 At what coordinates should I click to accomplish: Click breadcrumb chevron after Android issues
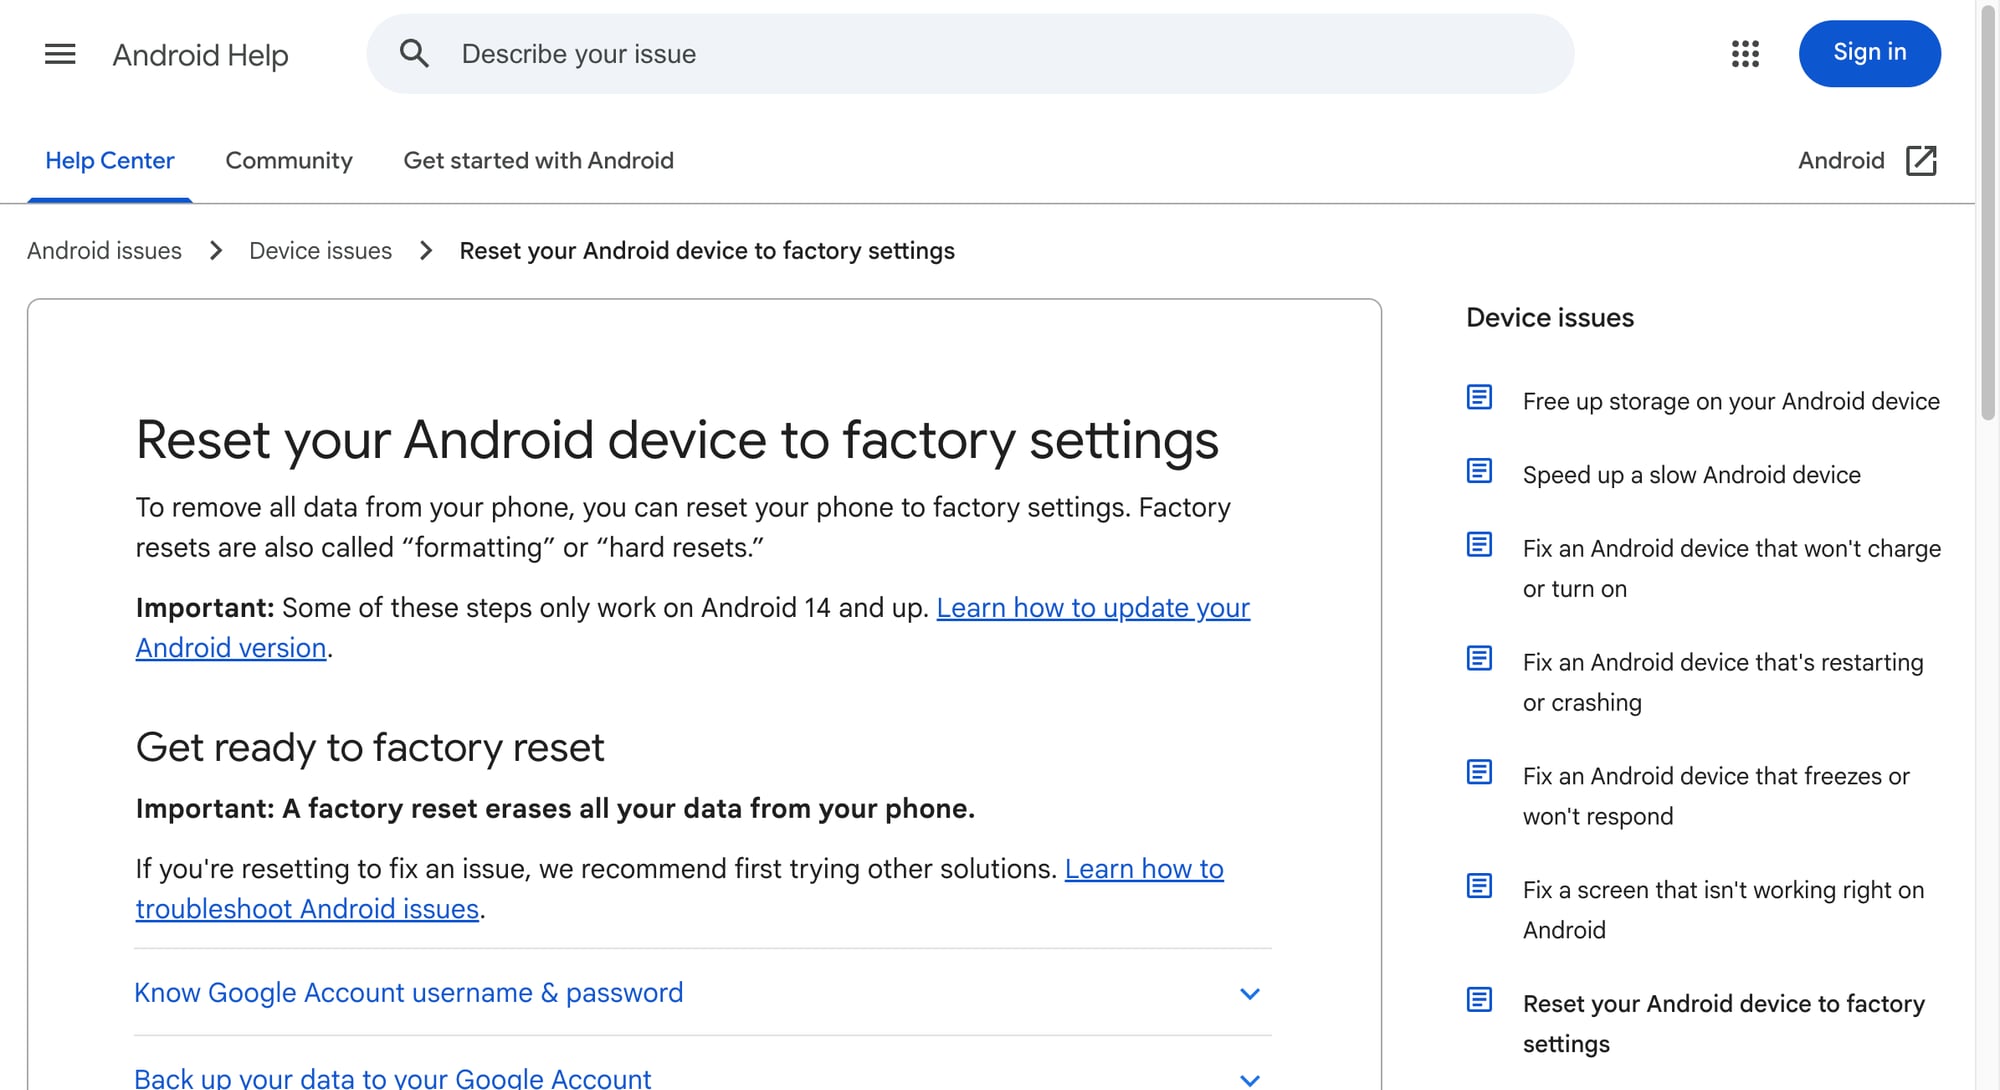point(216,251)
